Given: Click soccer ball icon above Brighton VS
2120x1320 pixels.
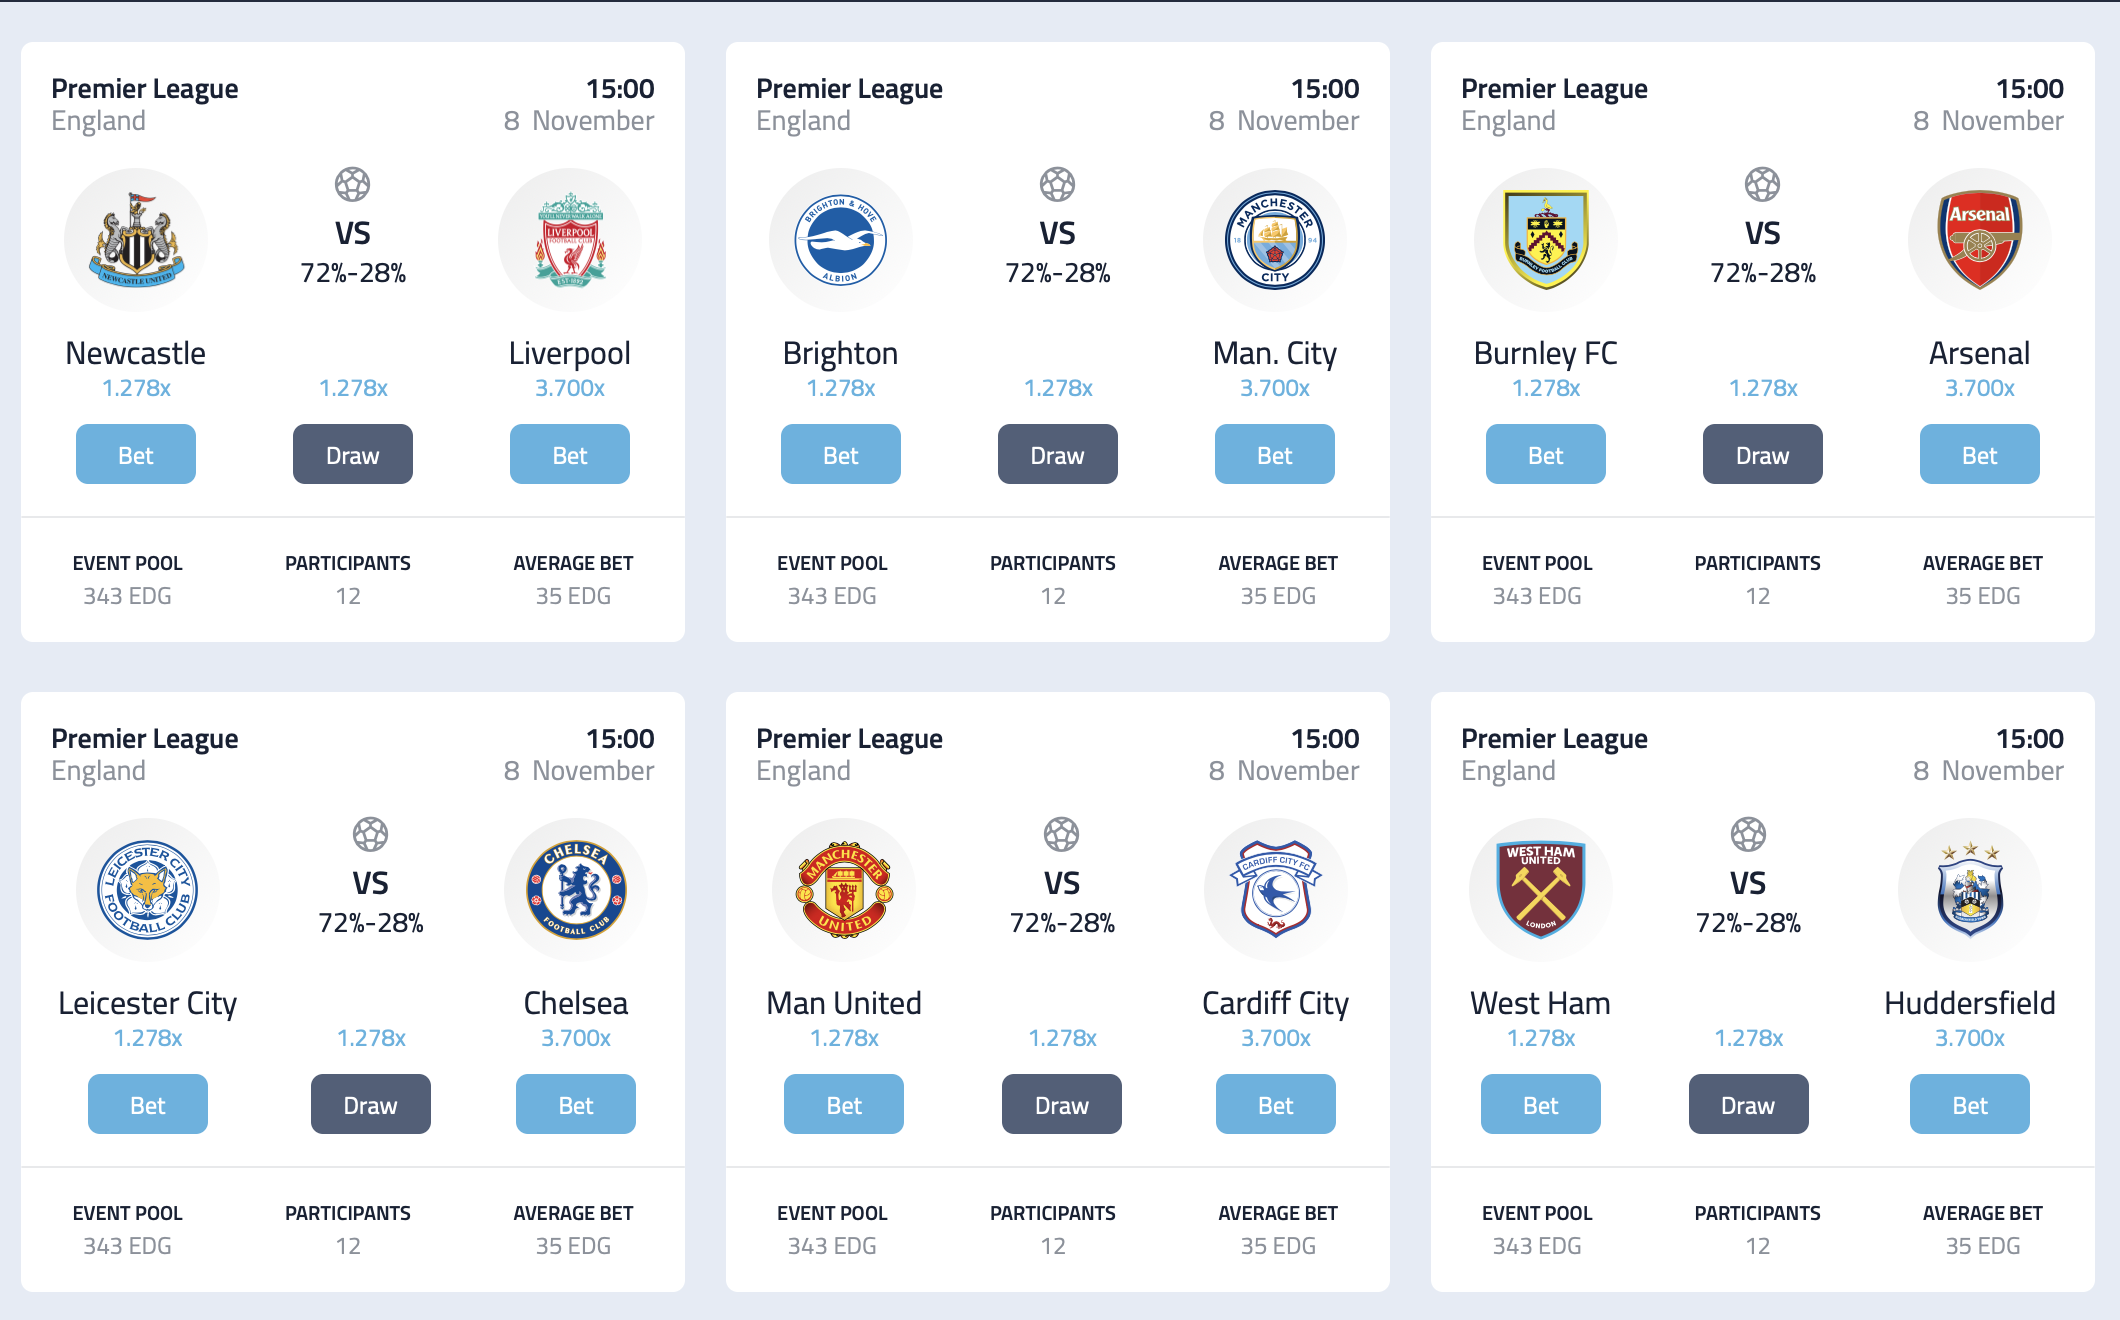Looking at the screenshot, I should point(1057,184).
